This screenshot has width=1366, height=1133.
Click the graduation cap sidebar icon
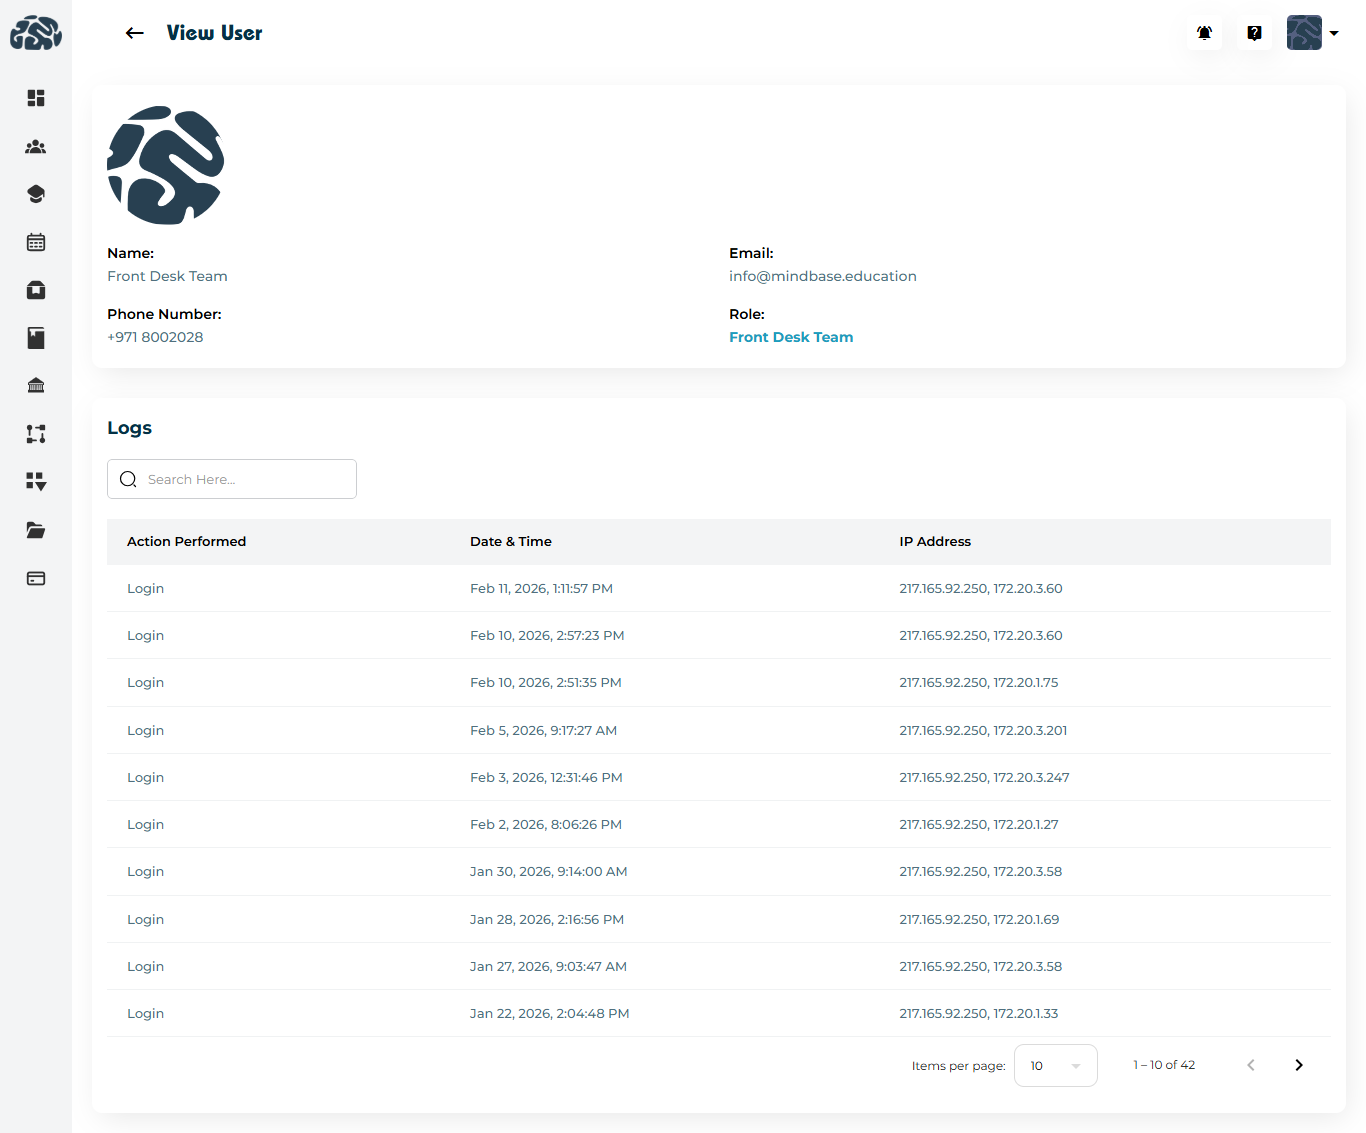coord(36,194)
